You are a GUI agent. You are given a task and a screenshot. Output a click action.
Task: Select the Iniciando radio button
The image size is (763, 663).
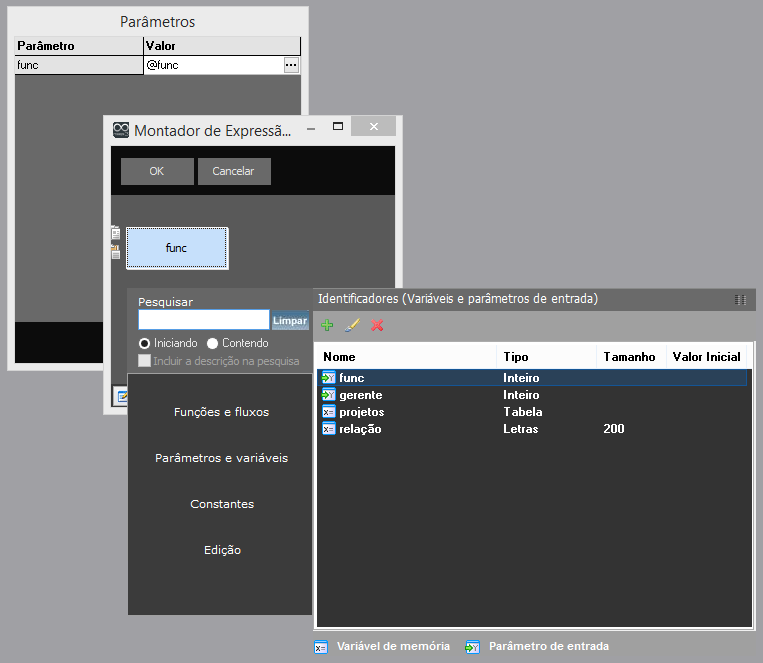[x=144, y=343]
